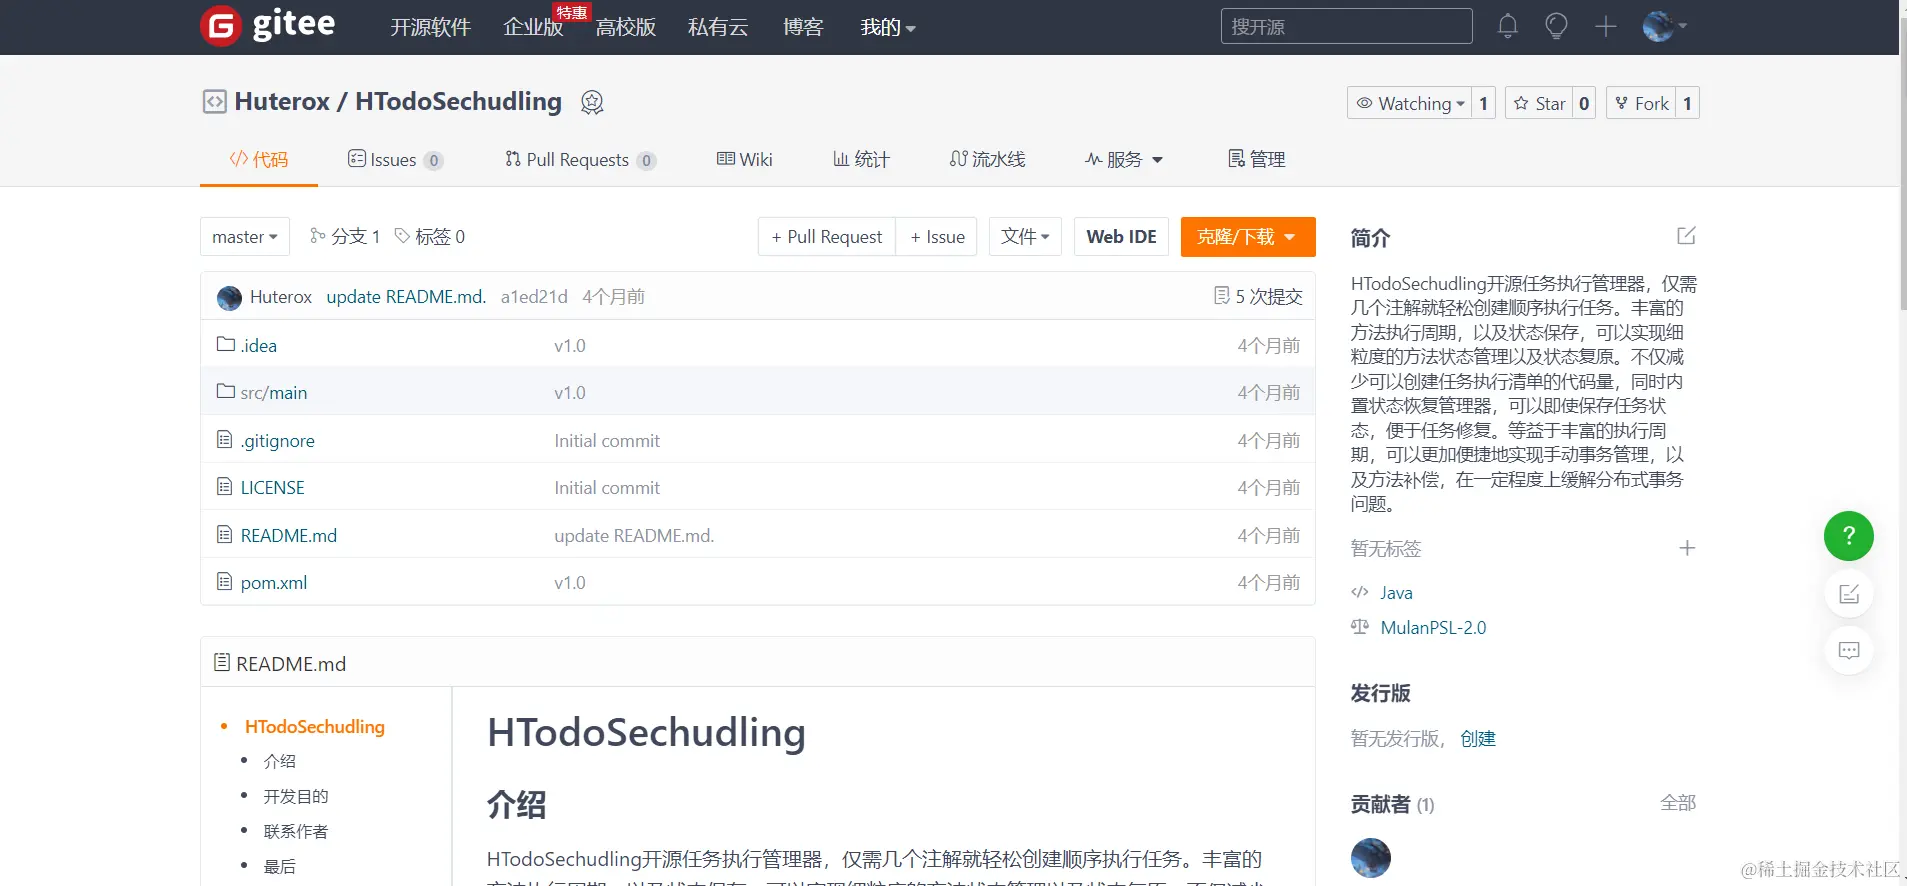Open the 管理 tab
1907x886 pixels.
1257,159
